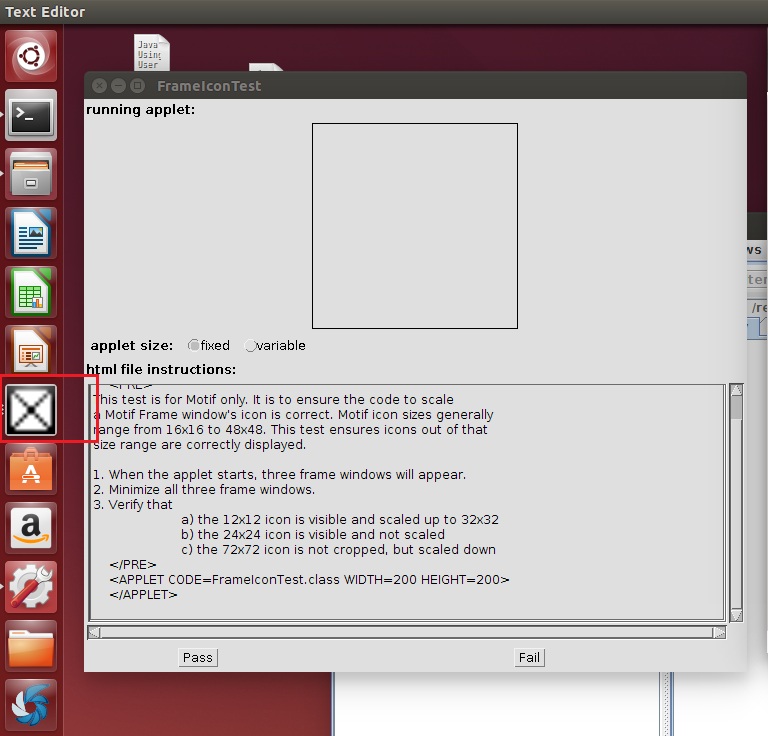
Task: Open Ubuntu Software Center shopping bag icon
Action: click(32, 468)
